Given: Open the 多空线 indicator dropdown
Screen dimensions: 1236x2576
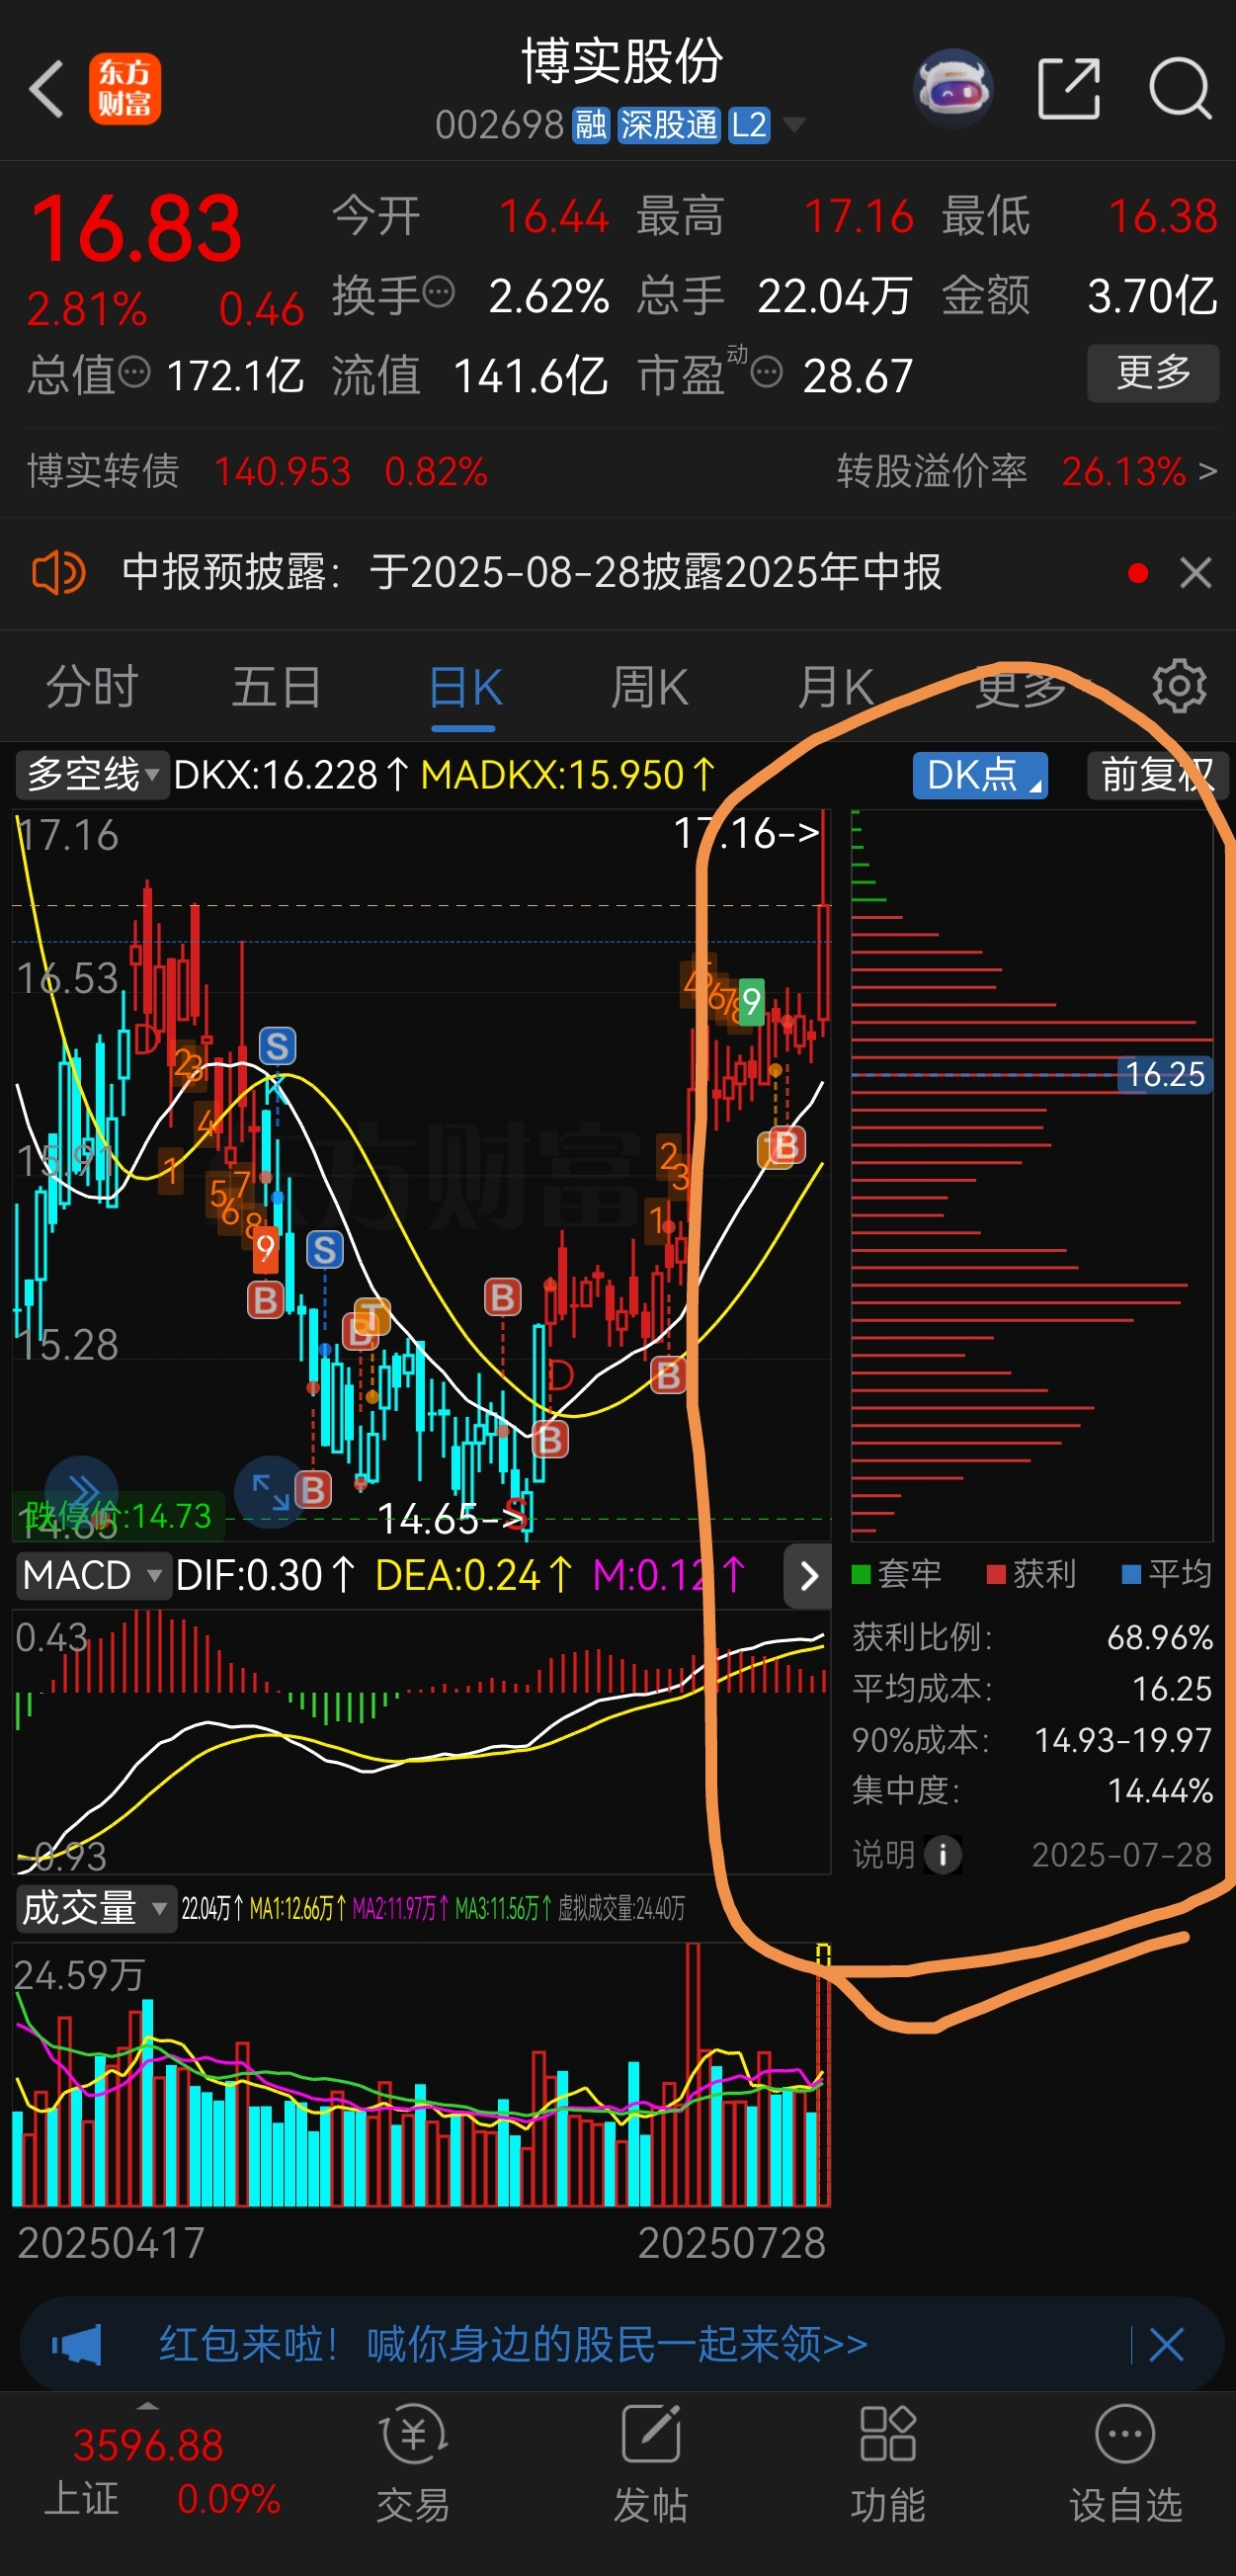Looking at the screenshot, I should tap(92, 775).
